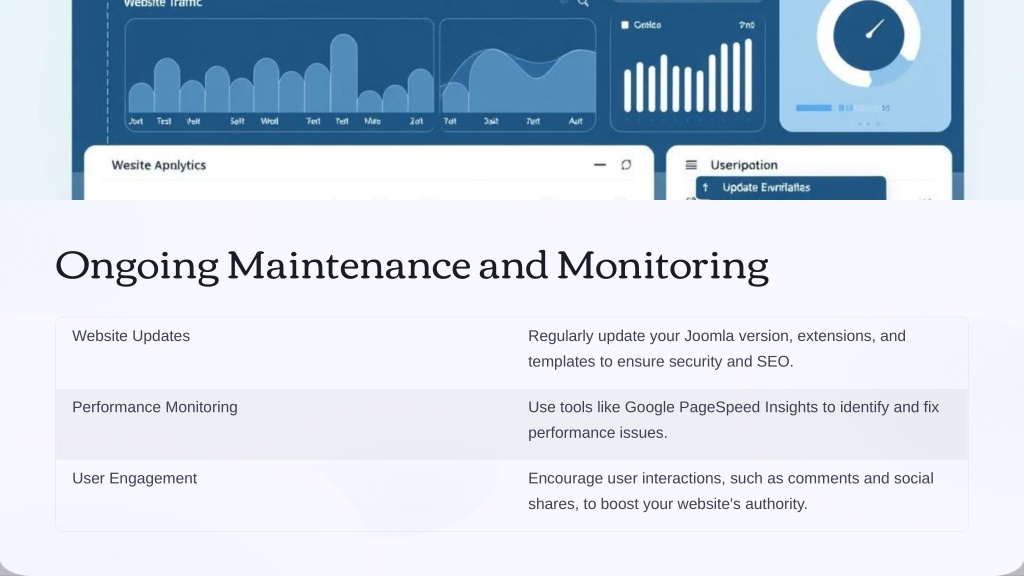The height and width of the screenshot is (576, 1024).
Task: Click the search magnifier icon above the charts
Action: coord(583,3)
